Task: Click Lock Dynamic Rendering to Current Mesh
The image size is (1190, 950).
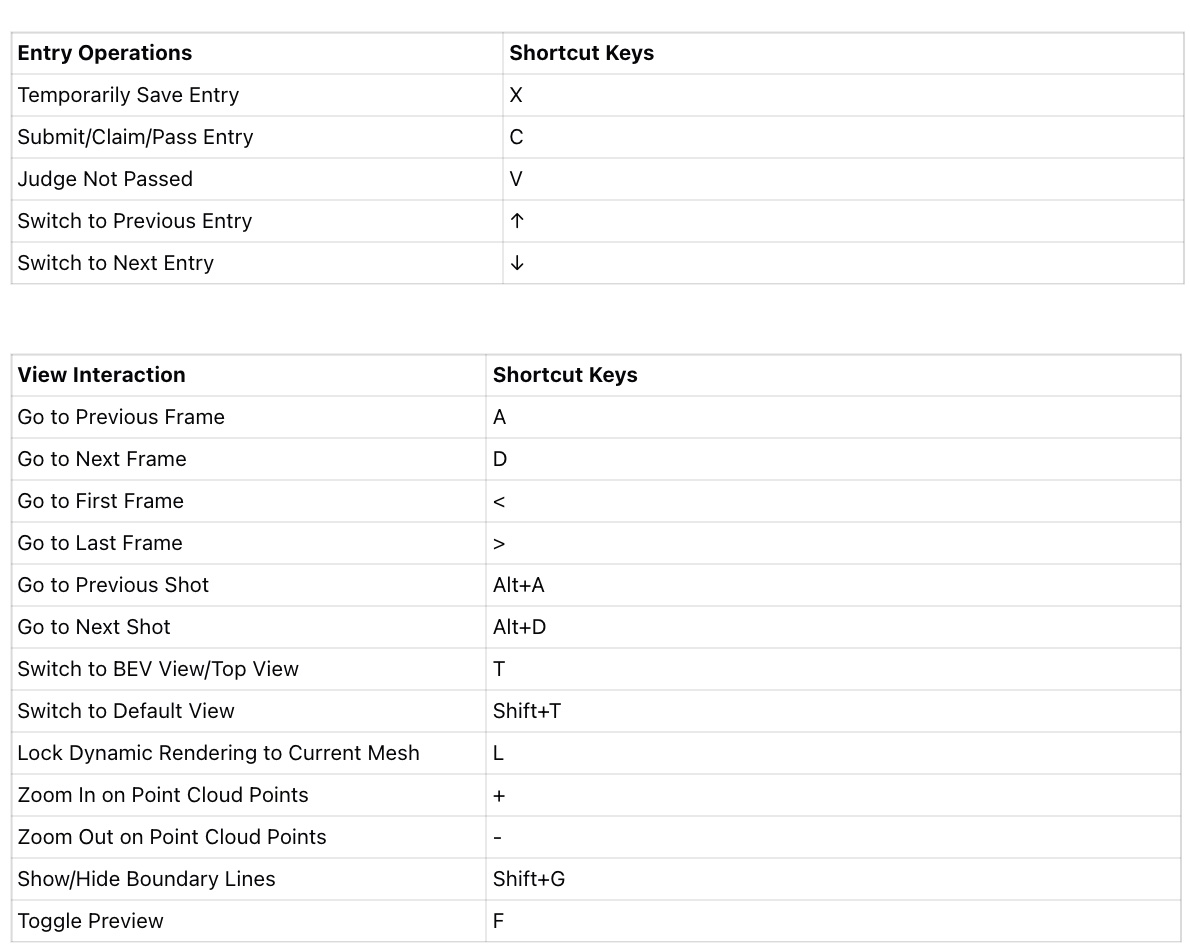Action: pyautogui.click(x=218, y=753)
